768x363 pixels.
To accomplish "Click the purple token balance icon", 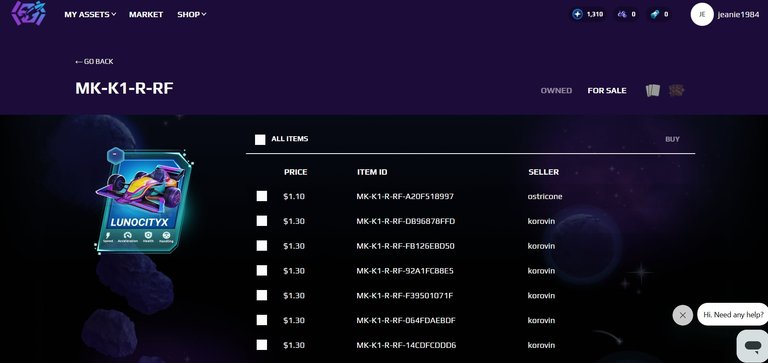I will (622, 14).
